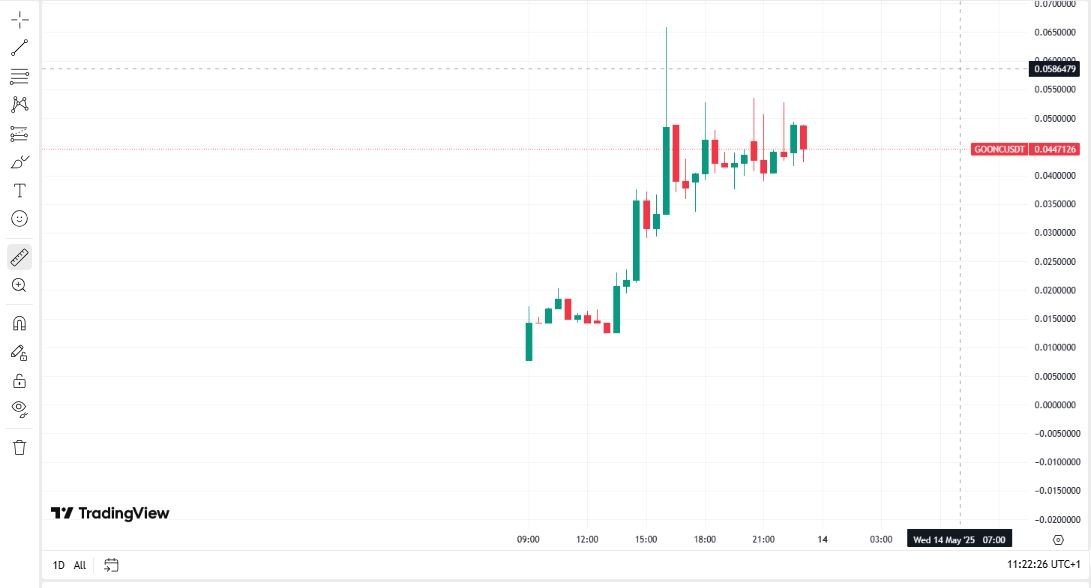Pick the Brush drawing tool
This screenshot has height=588, width=1091.
tap(19, 161)
